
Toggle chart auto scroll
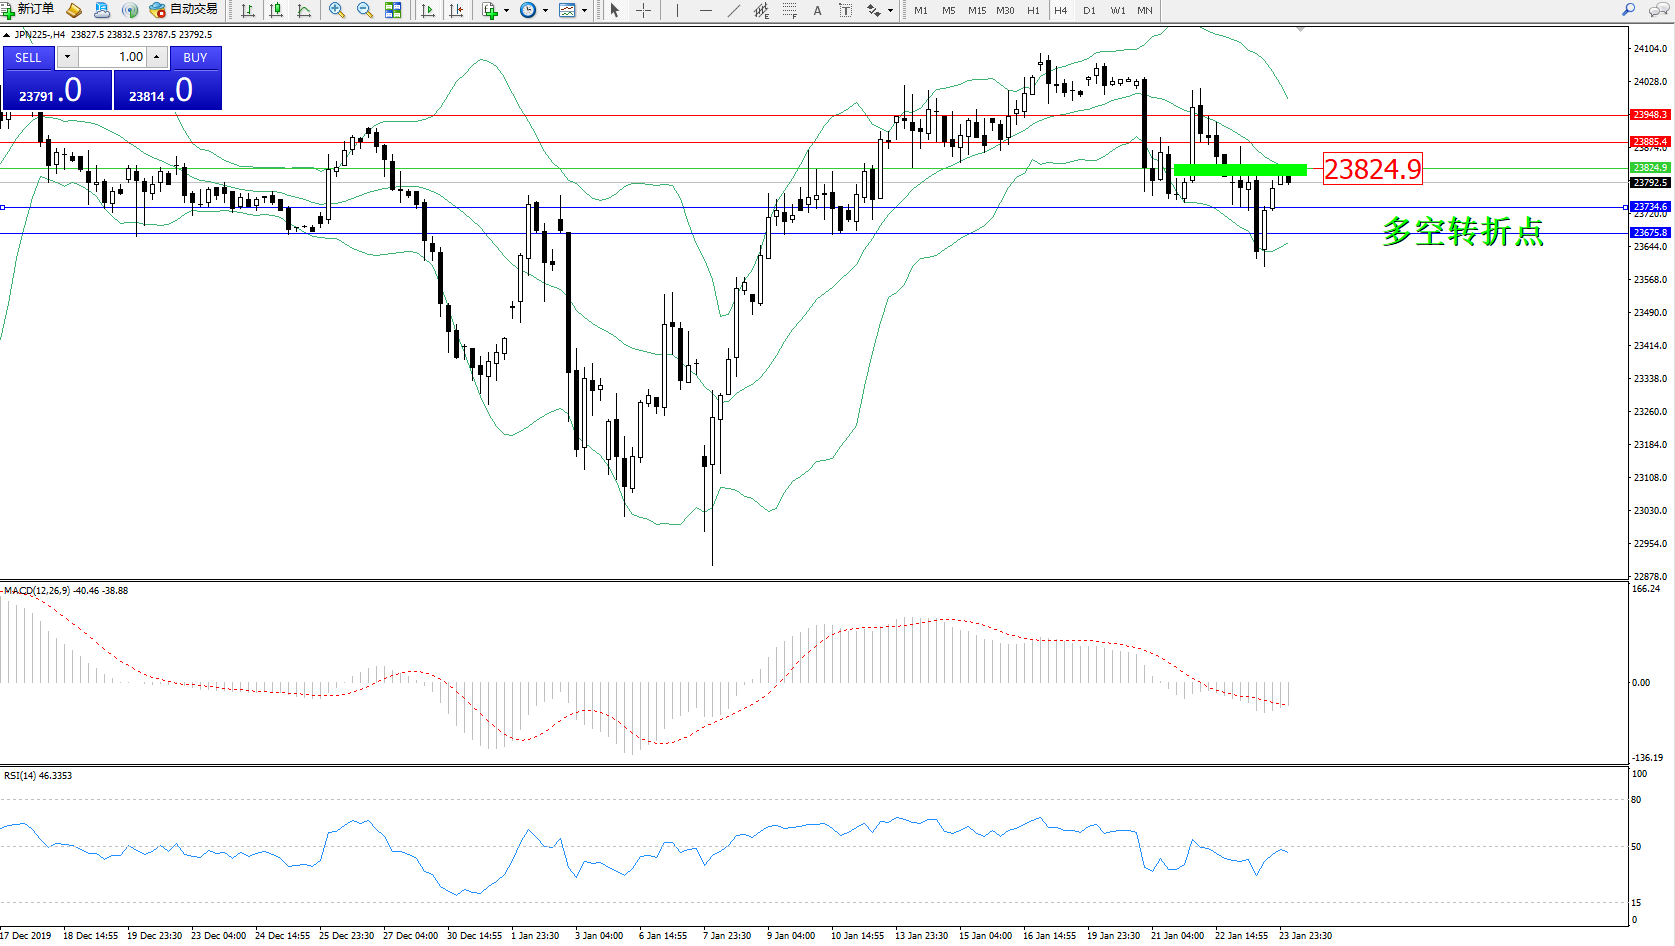(428, 10)
